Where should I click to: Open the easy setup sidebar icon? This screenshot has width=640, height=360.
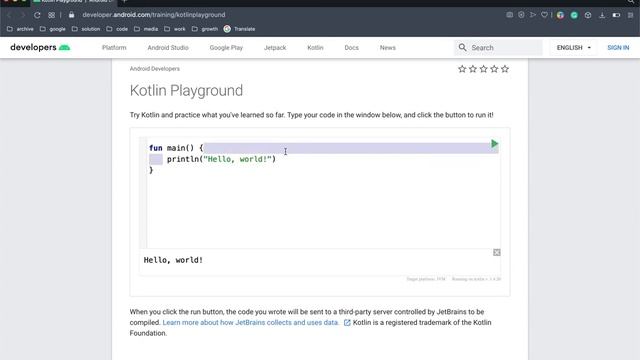(631, 15)
